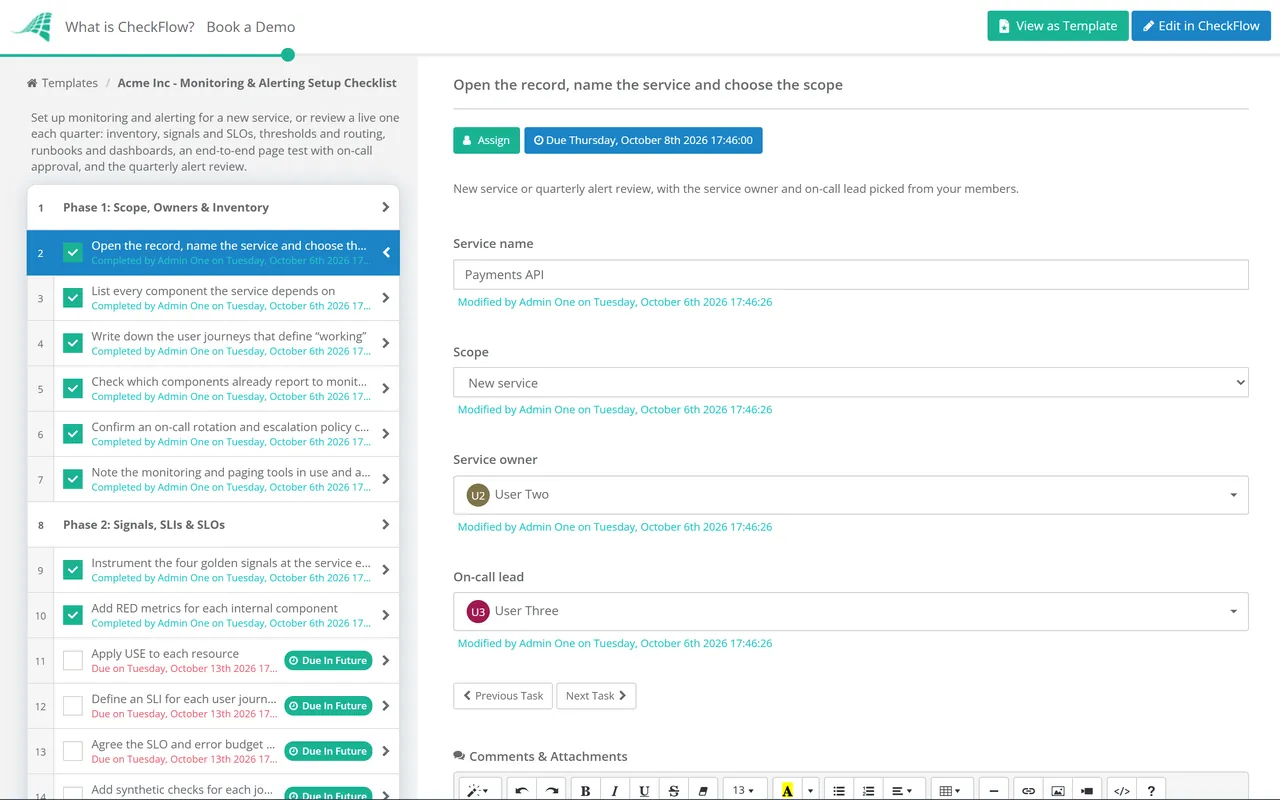Image resolution: width=1280 pixels, height=800 pixels.
Task: Open the editor help question mark
Action: 1151,790
